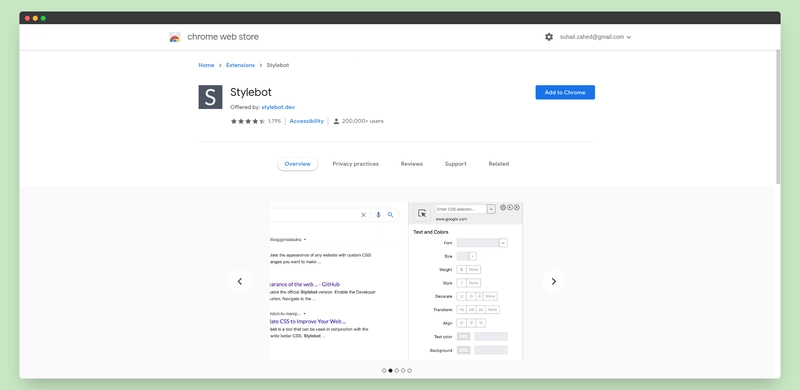Viewport: 800px width, 390px height.
Task: Go to Extensions breadcrumb link
Action: tap(240, 65)
